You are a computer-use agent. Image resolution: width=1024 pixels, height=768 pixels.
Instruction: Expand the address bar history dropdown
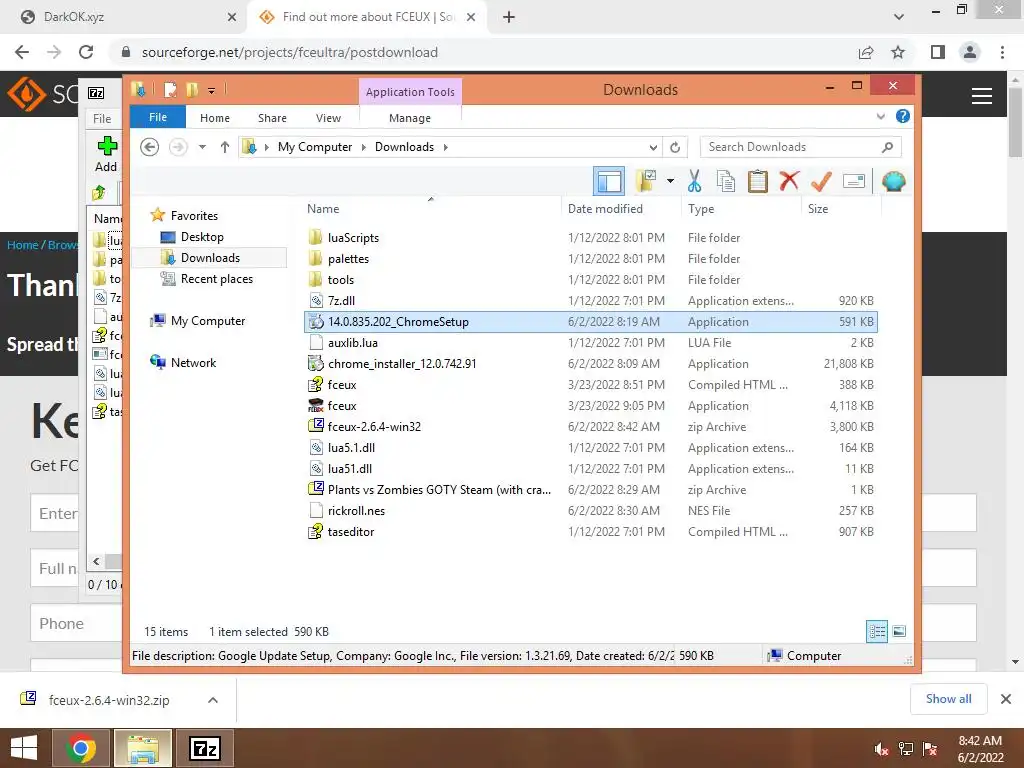pos(652,147)
